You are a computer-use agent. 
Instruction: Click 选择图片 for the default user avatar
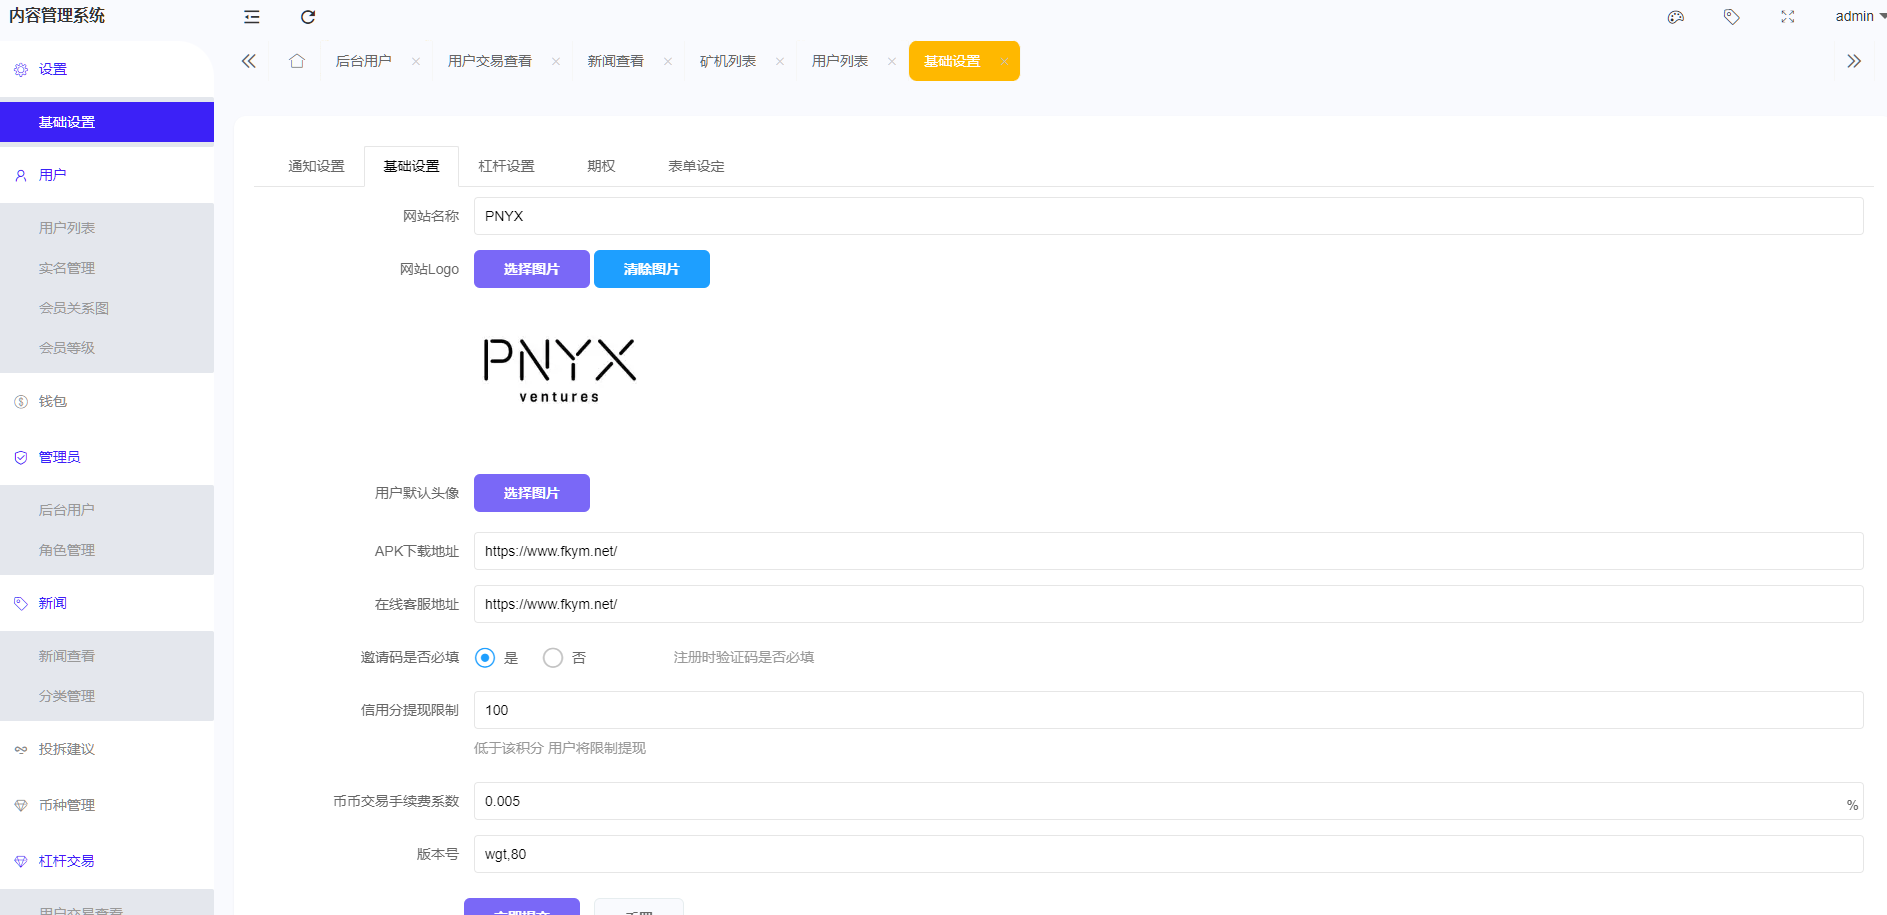coord(531,492)
